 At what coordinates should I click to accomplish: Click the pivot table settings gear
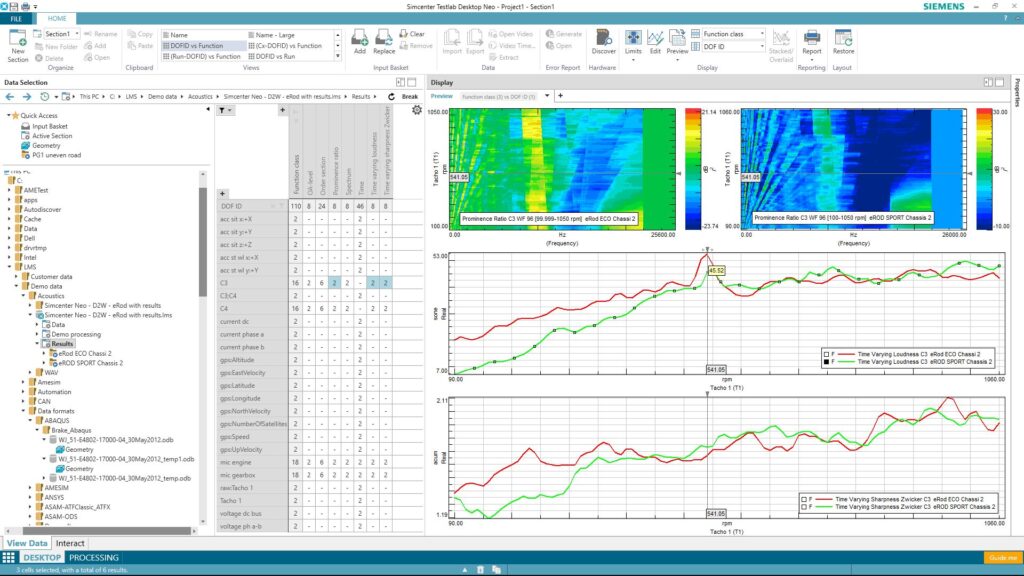(x=417, y=110)
